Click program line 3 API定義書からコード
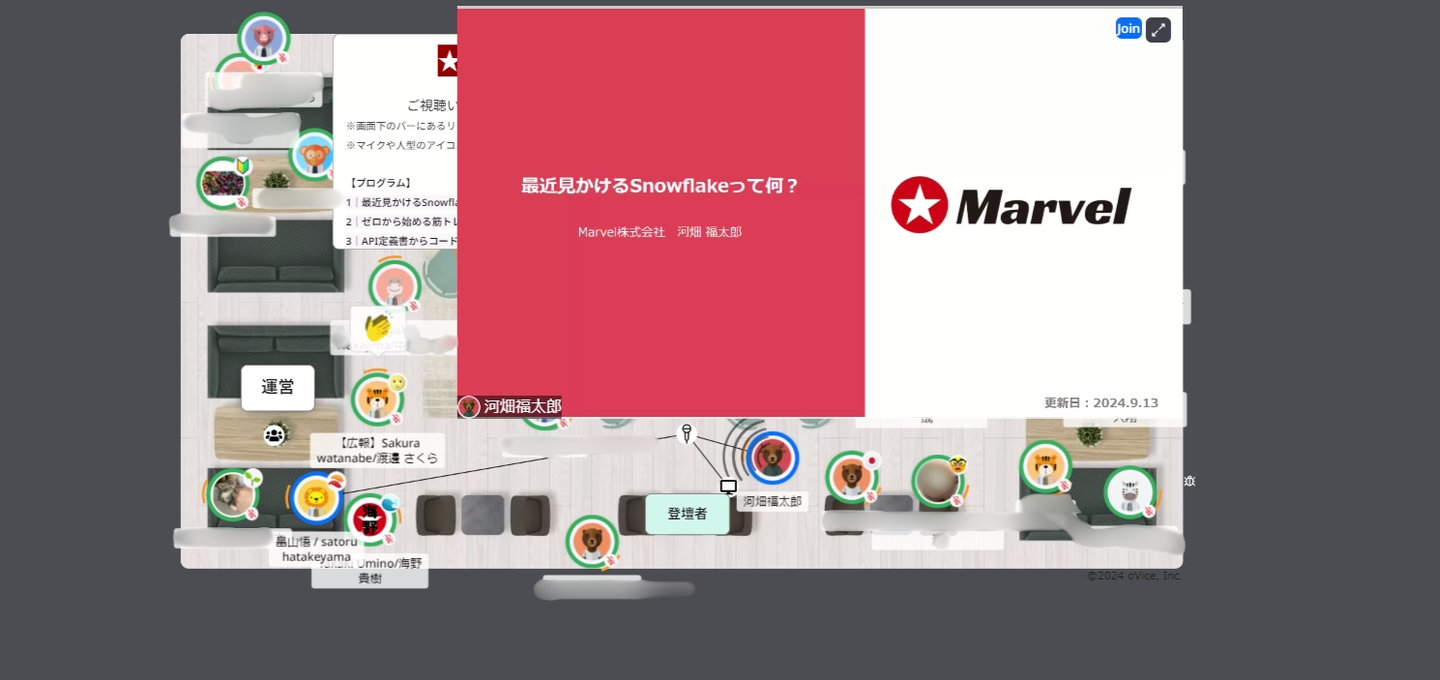Screen dimensions: 1440x680 [x=401, y=241]
